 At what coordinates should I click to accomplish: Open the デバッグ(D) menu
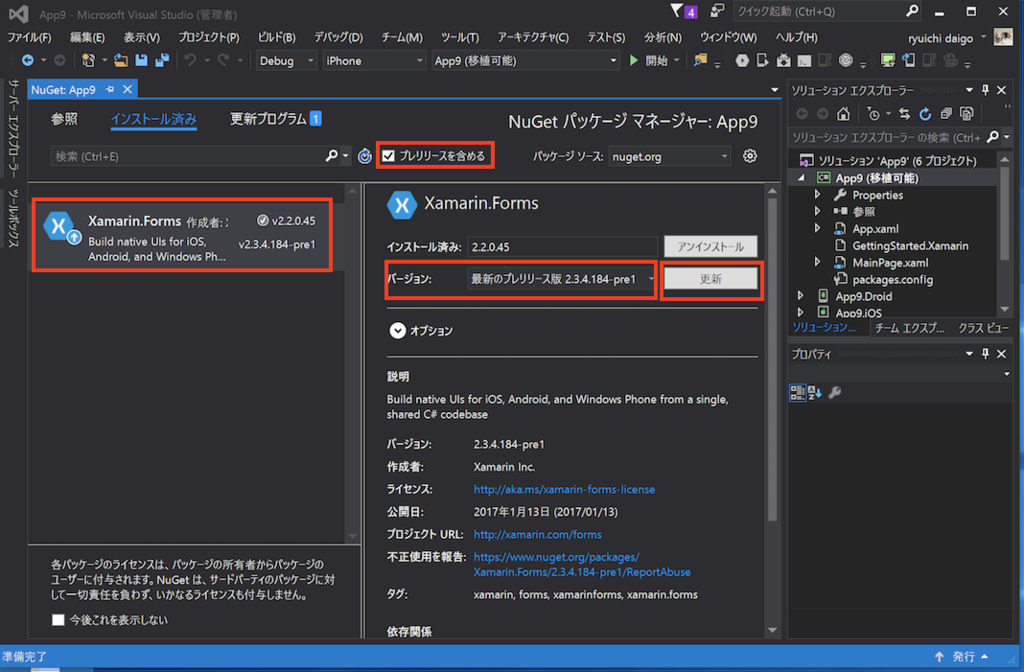click(338, 37)
